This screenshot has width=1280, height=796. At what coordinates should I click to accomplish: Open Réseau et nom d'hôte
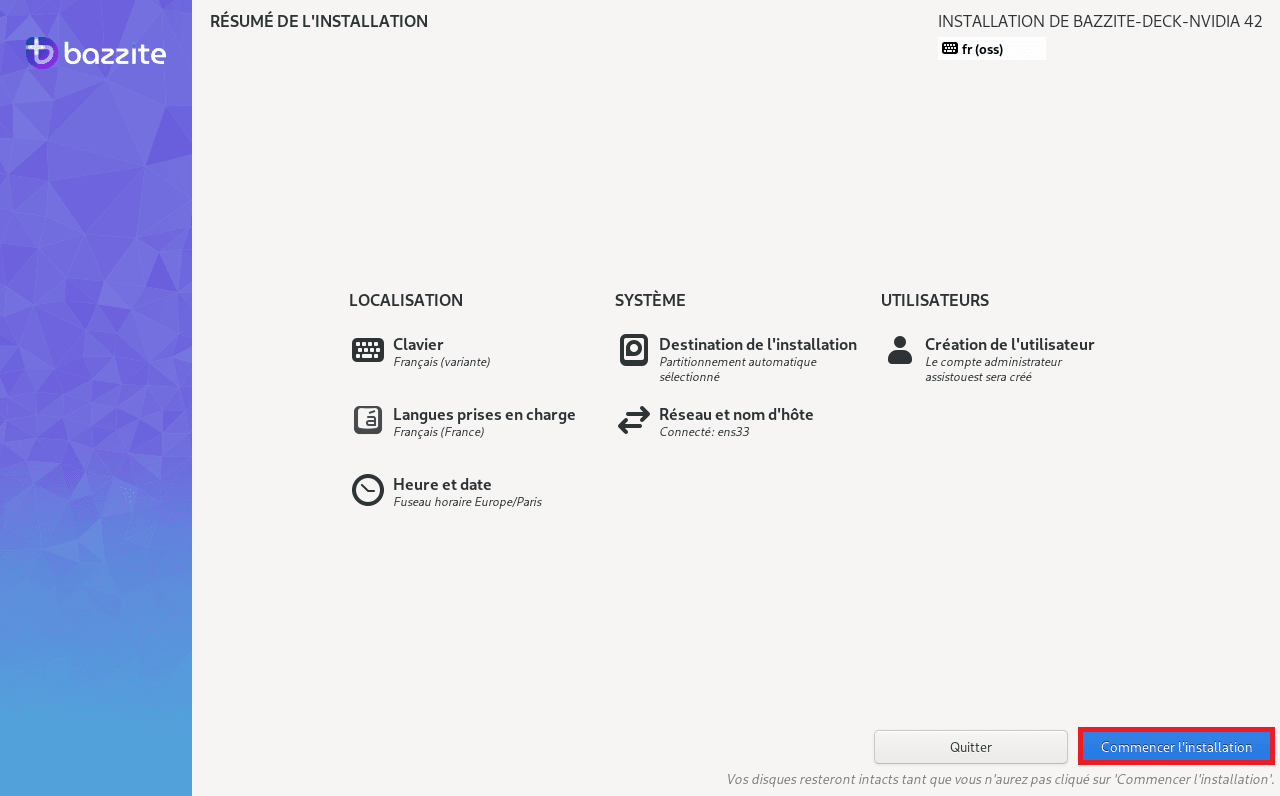tap(736, 414)
